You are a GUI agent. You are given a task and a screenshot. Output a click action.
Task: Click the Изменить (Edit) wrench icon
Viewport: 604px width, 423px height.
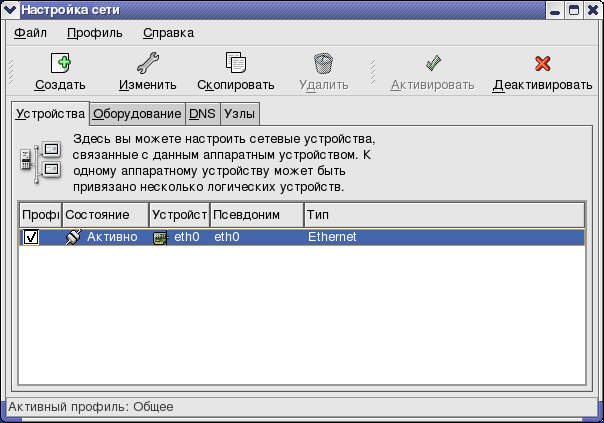[x=148, y=64]
